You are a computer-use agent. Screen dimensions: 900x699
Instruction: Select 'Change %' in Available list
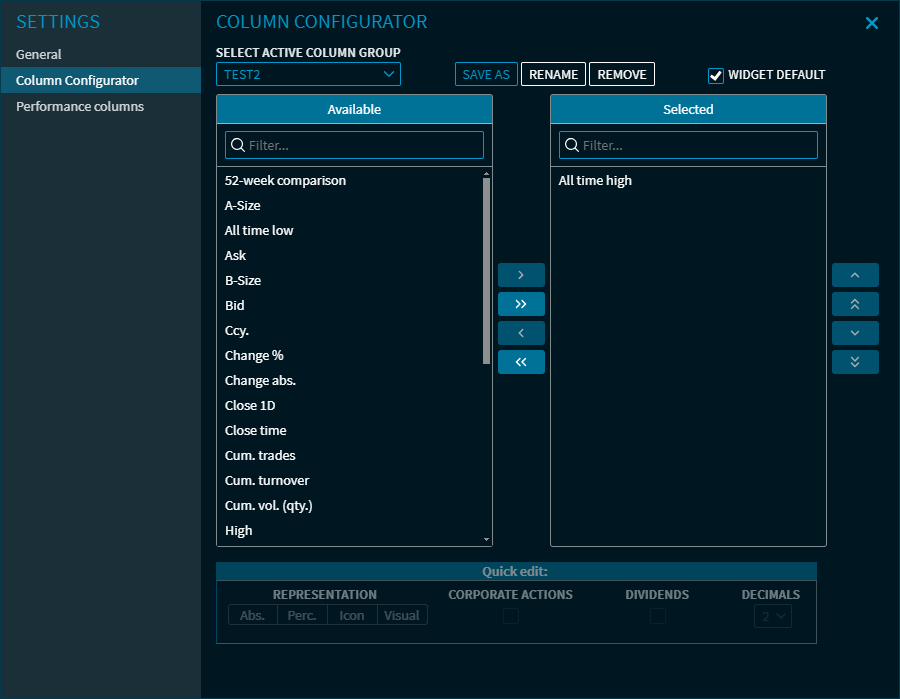[254, 356]
